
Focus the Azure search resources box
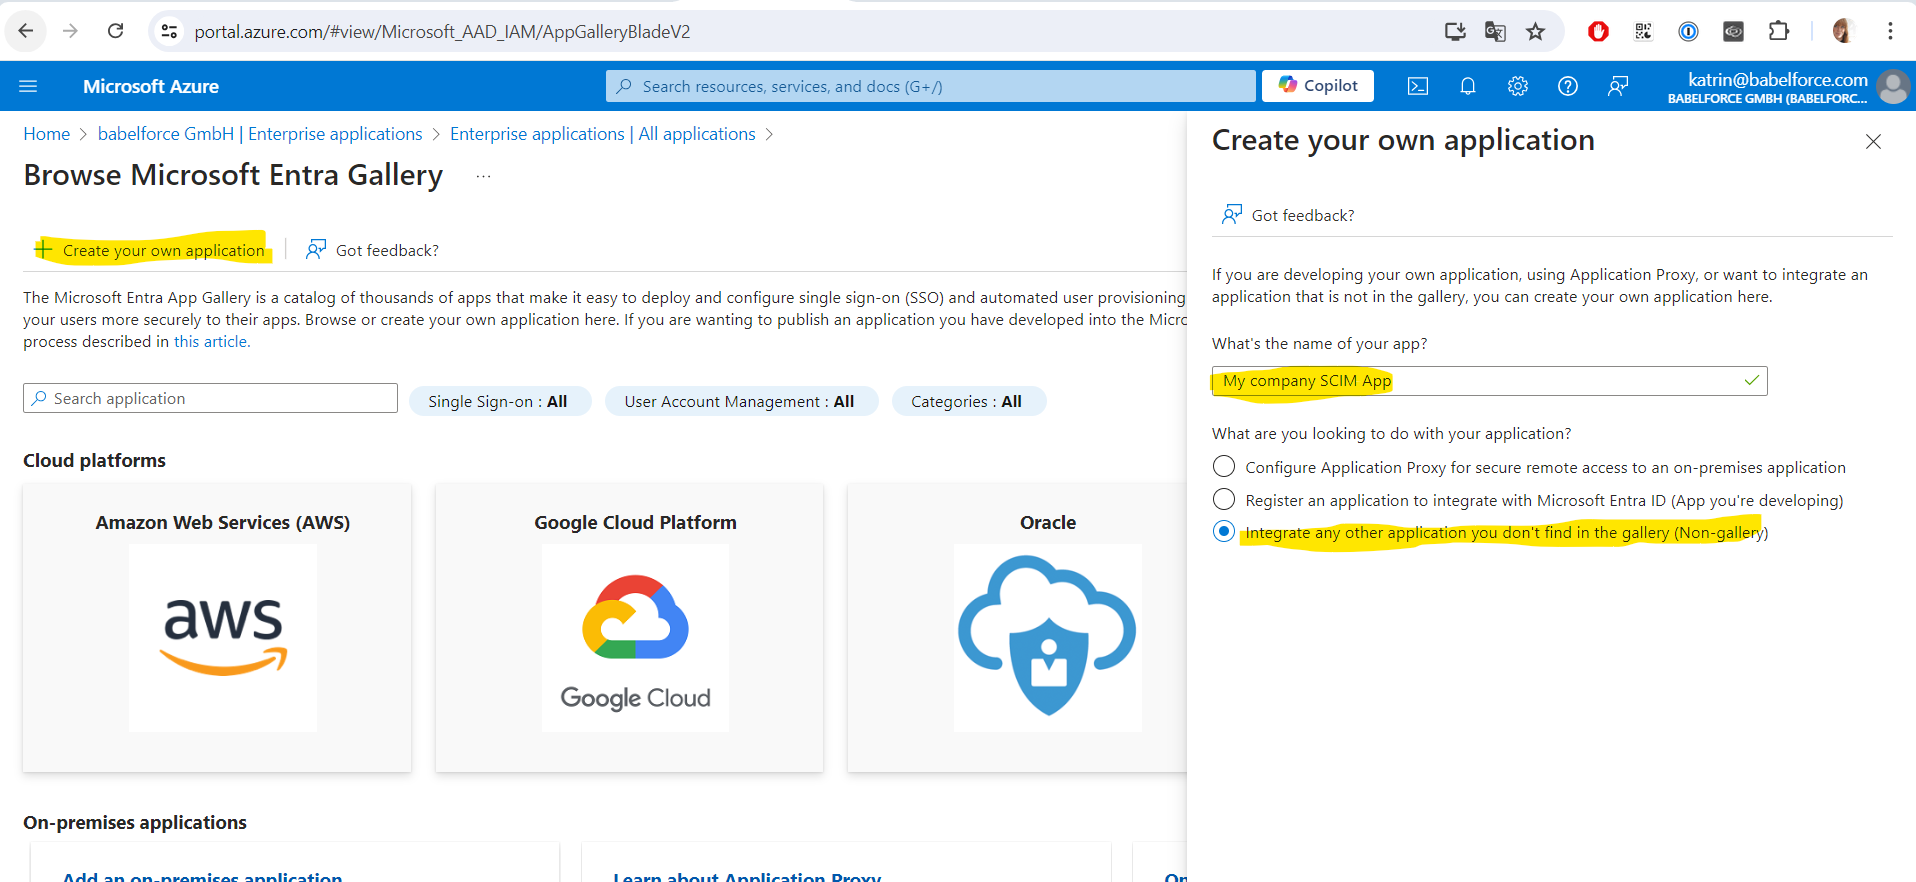click(930, 86)
